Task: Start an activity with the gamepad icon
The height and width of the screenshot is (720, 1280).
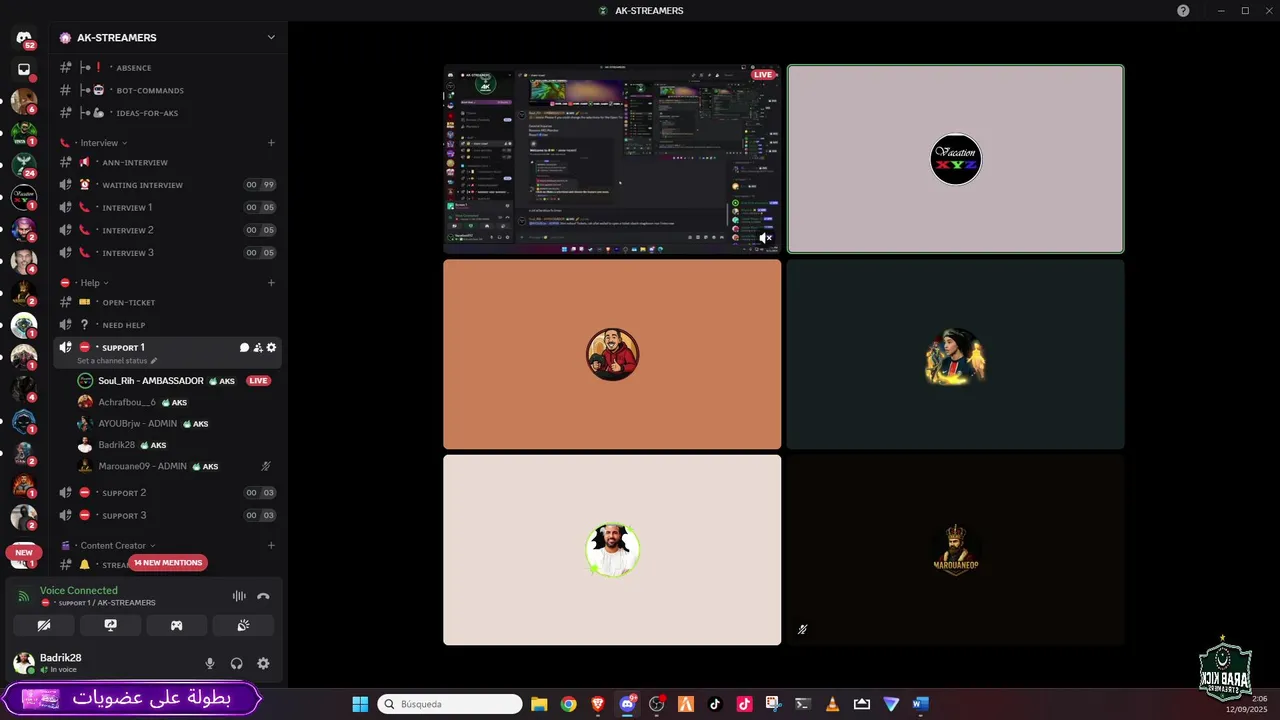Action: [176, 625]
